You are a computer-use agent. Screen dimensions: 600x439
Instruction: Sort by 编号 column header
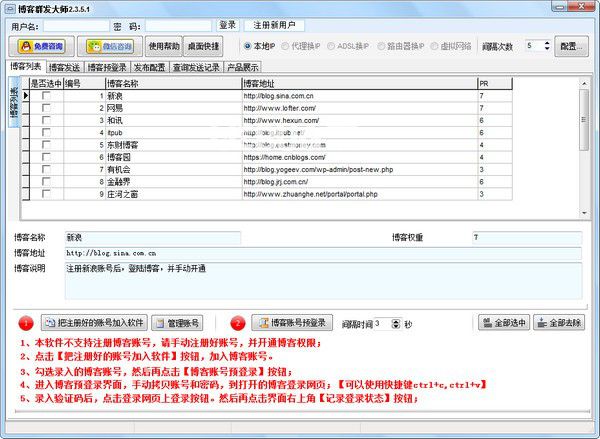pyautogui.click(x=84, y=83)
